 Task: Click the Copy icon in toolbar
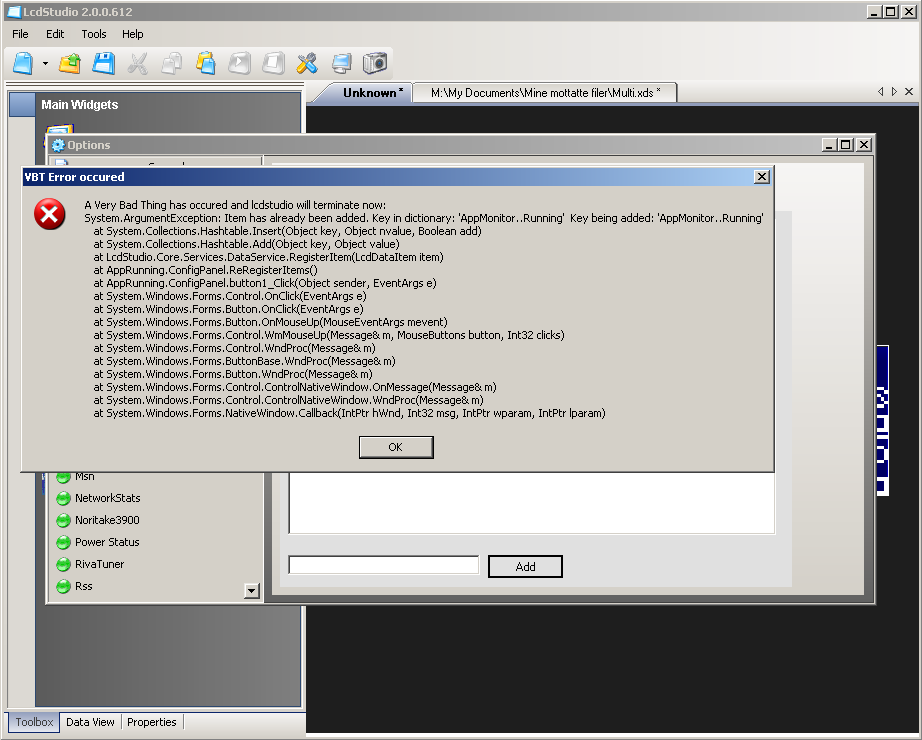[172, 63]
